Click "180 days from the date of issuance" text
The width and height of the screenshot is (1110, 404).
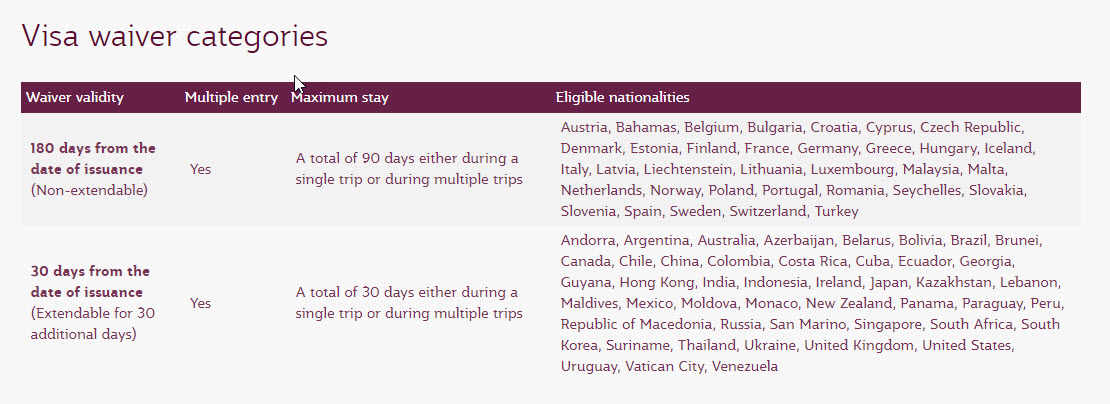[x=93, y=159]
